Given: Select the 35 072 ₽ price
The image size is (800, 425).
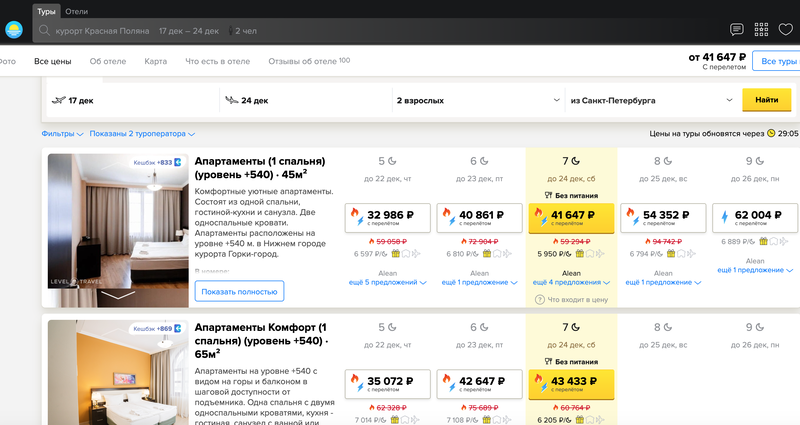Looking at the screenshot, I should click(x=388, y=384).
